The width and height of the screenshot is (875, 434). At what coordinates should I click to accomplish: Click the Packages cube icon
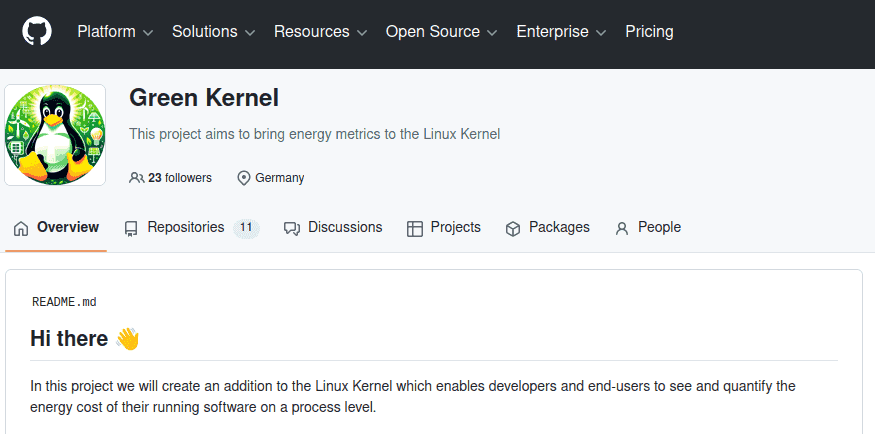click(x=512, y=229)
